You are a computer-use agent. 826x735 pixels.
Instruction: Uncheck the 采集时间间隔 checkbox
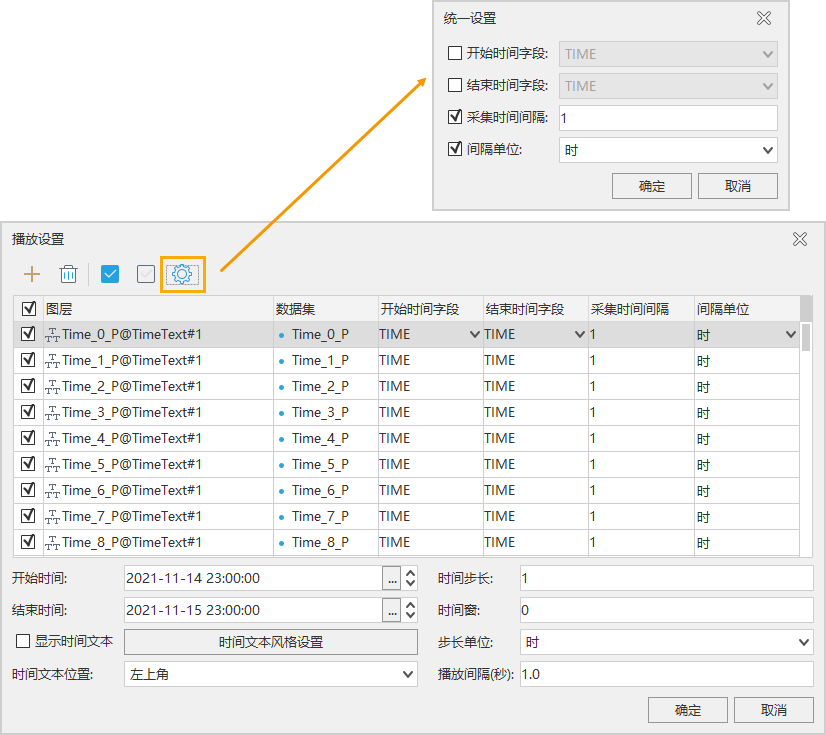[x=455, y=118]
